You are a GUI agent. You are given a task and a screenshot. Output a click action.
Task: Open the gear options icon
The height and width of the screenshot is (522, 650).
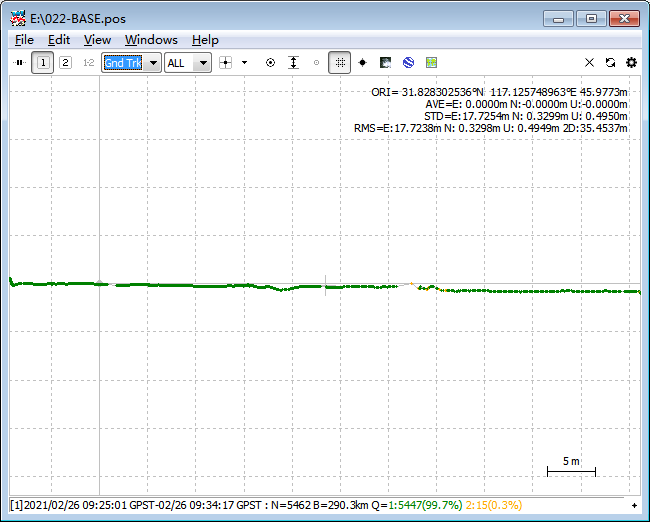tap(631, 63)
